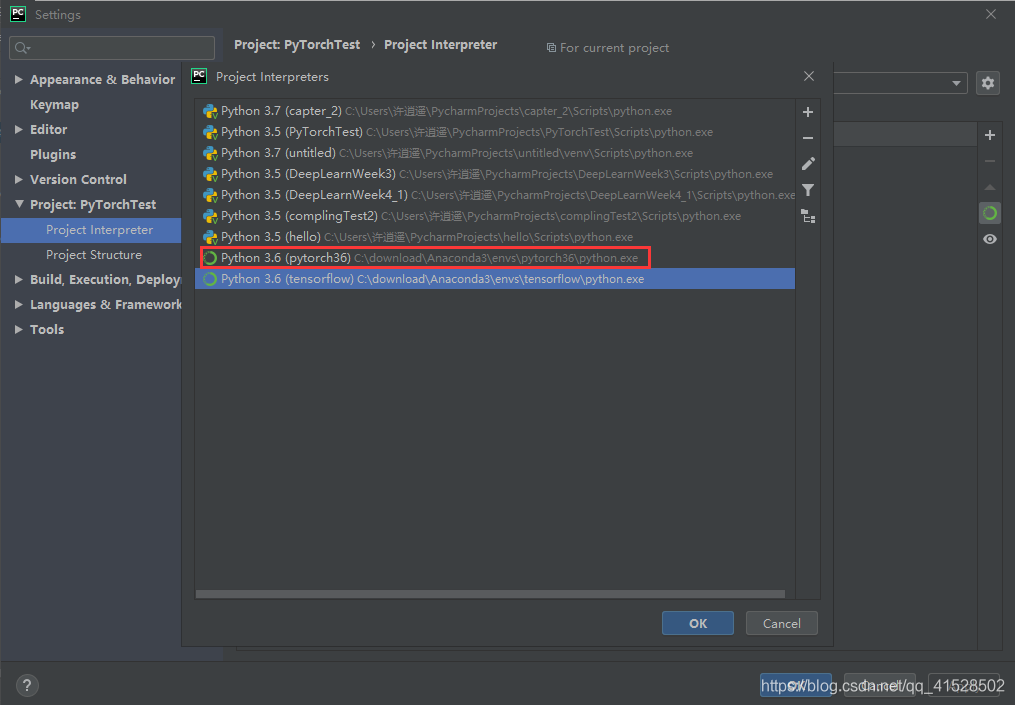Click the gear icon beside interpreter dropdown
1015x705 pixels.
coord(988,83)
